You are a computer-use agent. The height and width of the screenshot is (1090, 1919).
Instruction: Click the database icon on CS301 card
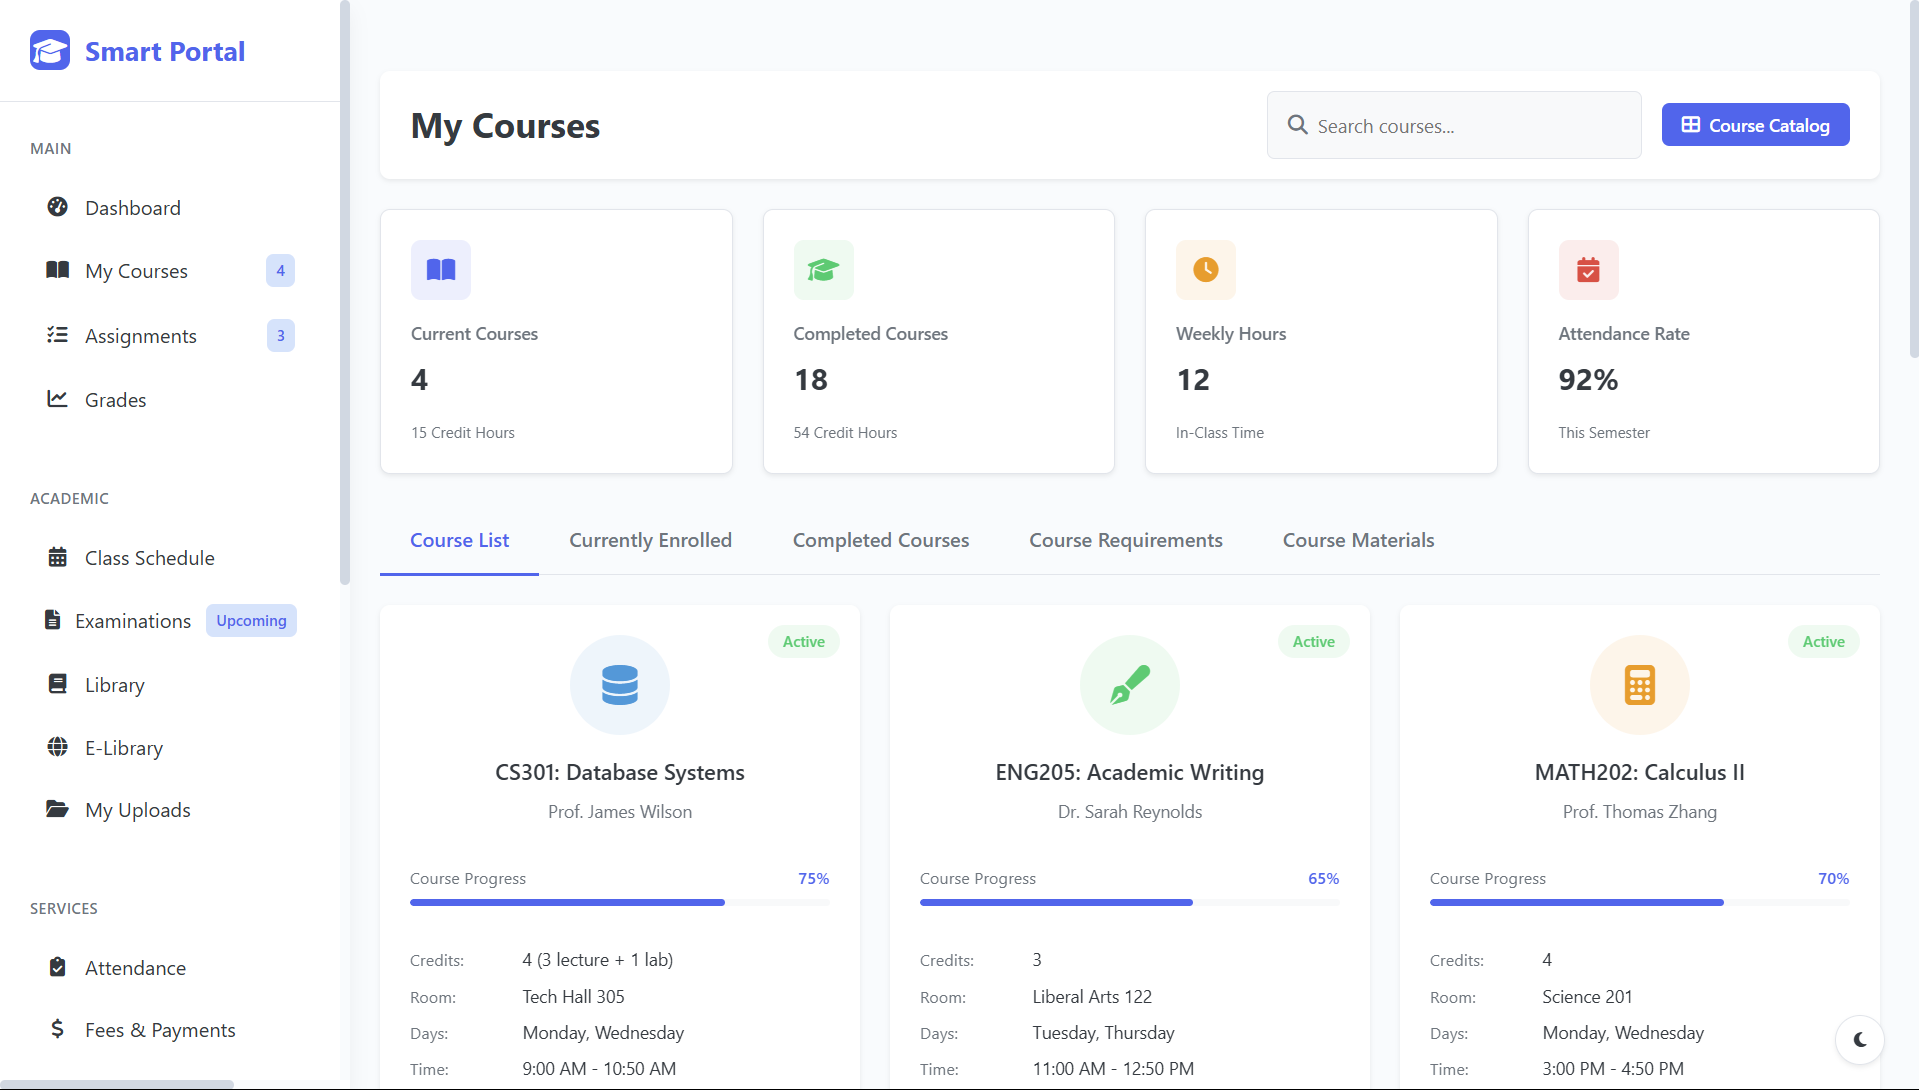coord(619,685)
